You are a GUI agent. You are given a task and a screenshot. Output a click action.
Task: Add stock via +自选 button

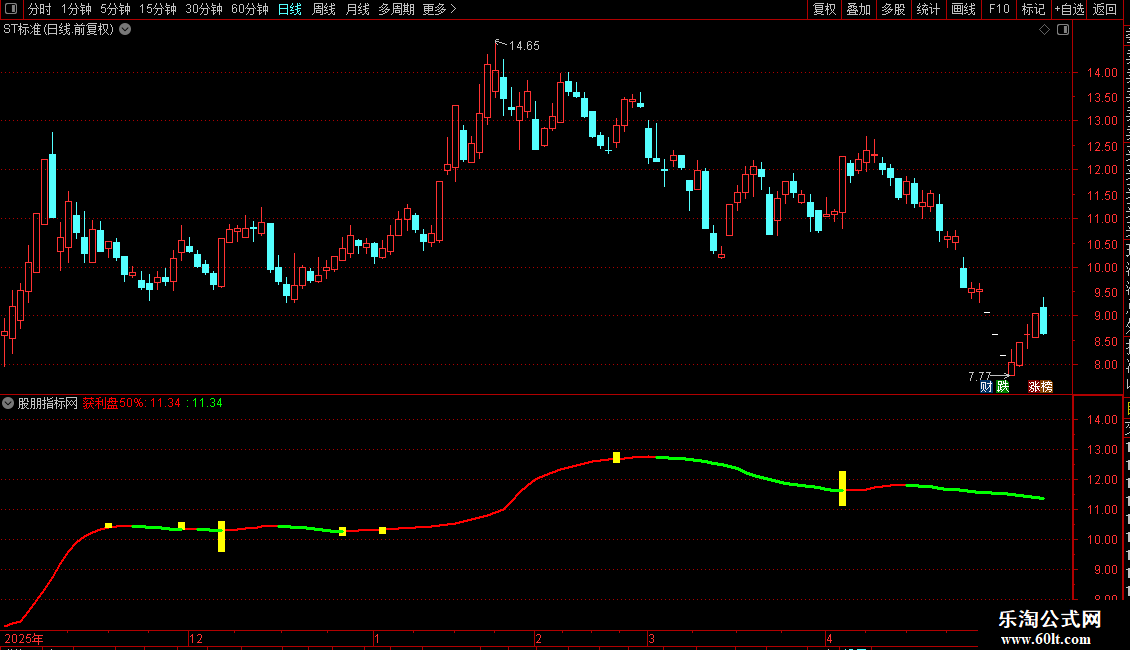pos(1069,9)
